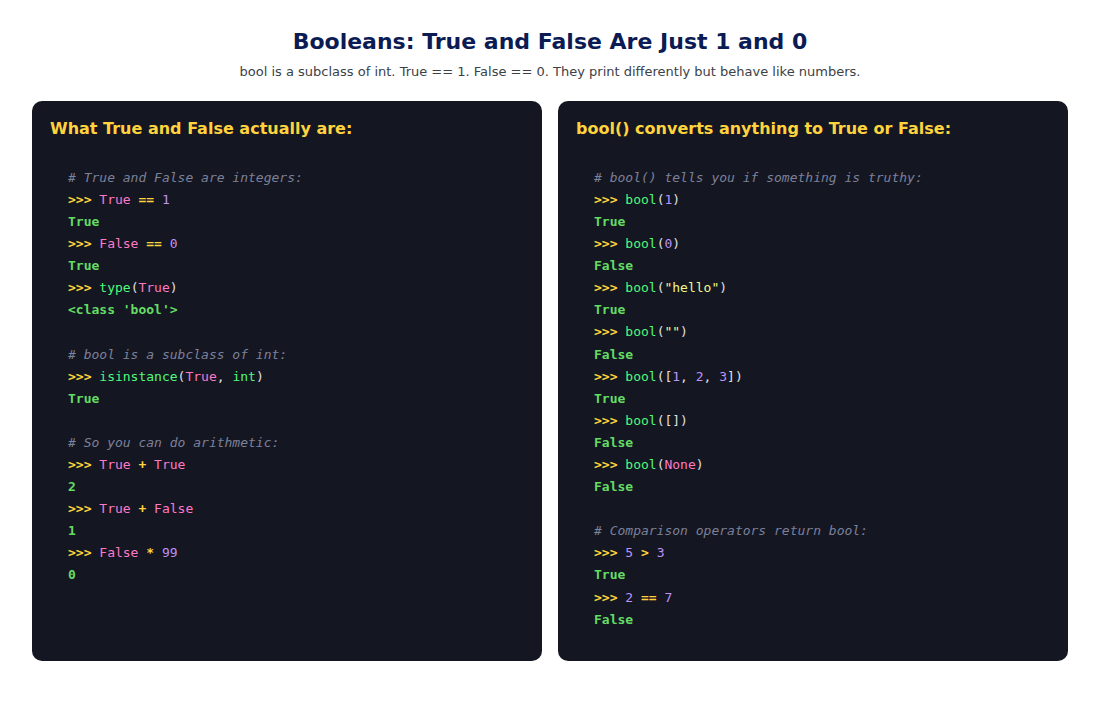Click 'What True and False actually are:' heading
Screen dimensions: 1100x709
[201, 128]
